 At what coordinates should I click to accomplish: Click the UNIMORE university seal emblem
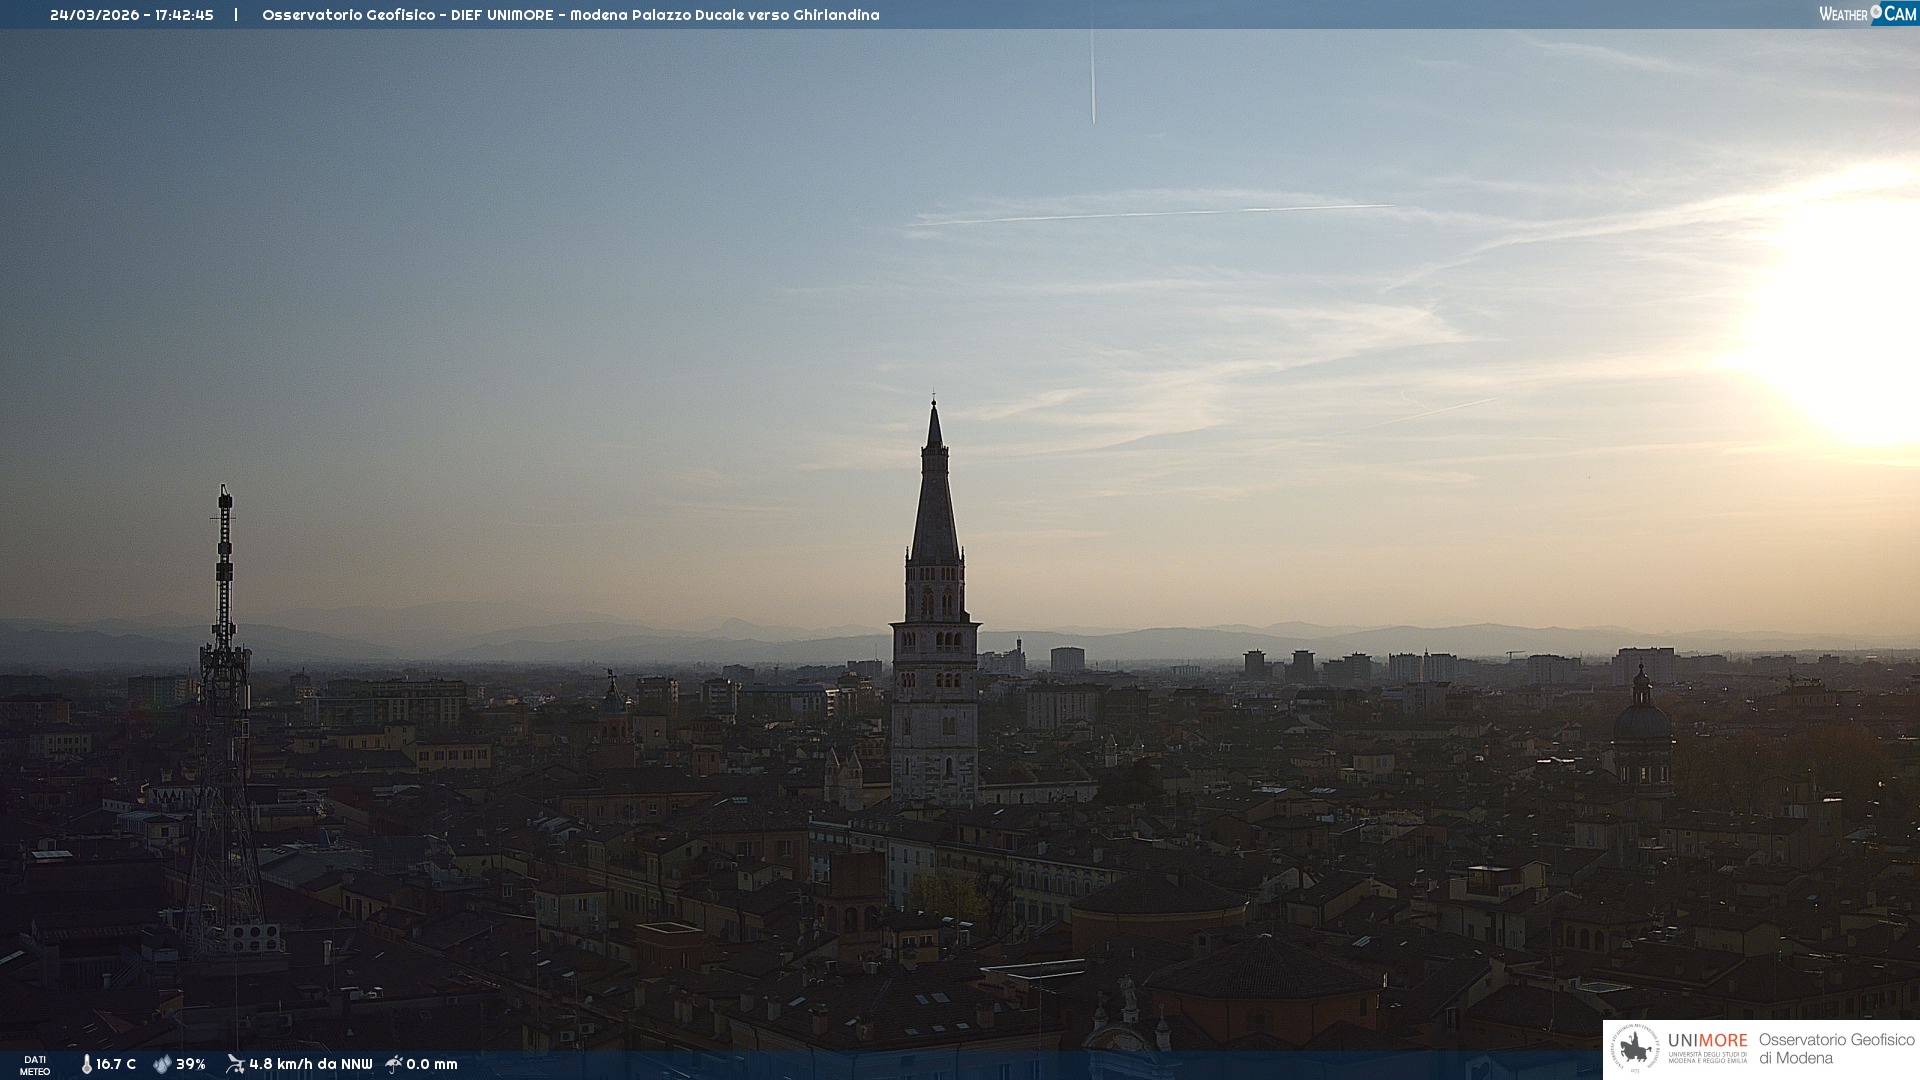pyautogui.click(x=1635, y=1049)
